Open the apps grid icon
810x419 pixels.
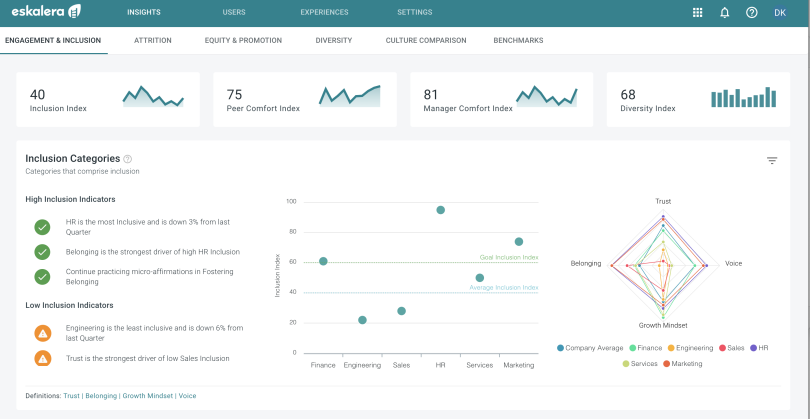point(697,12)
